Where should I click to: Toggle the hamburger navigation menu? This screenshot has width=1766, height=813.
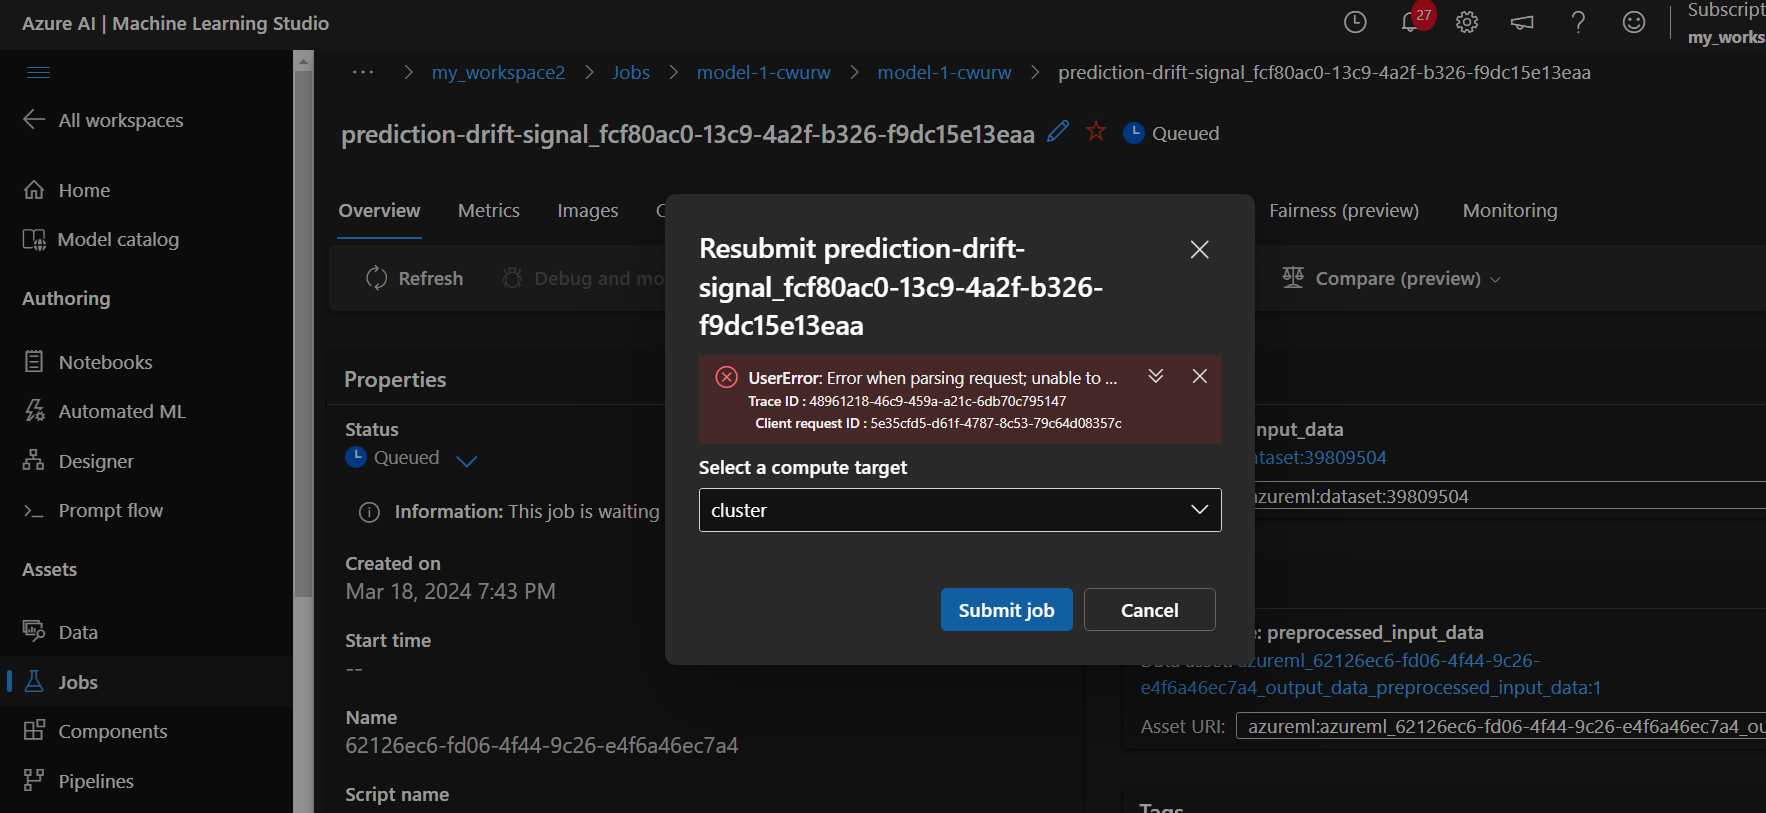38,72
